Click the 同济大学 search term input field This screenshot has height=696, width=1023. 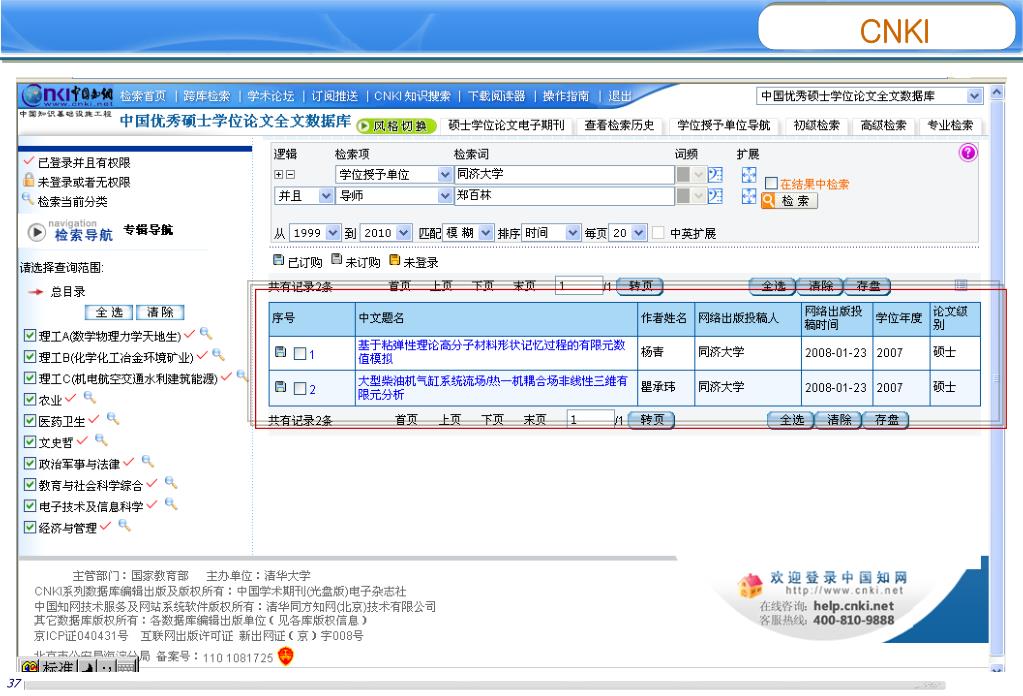[x=564, y=174]
